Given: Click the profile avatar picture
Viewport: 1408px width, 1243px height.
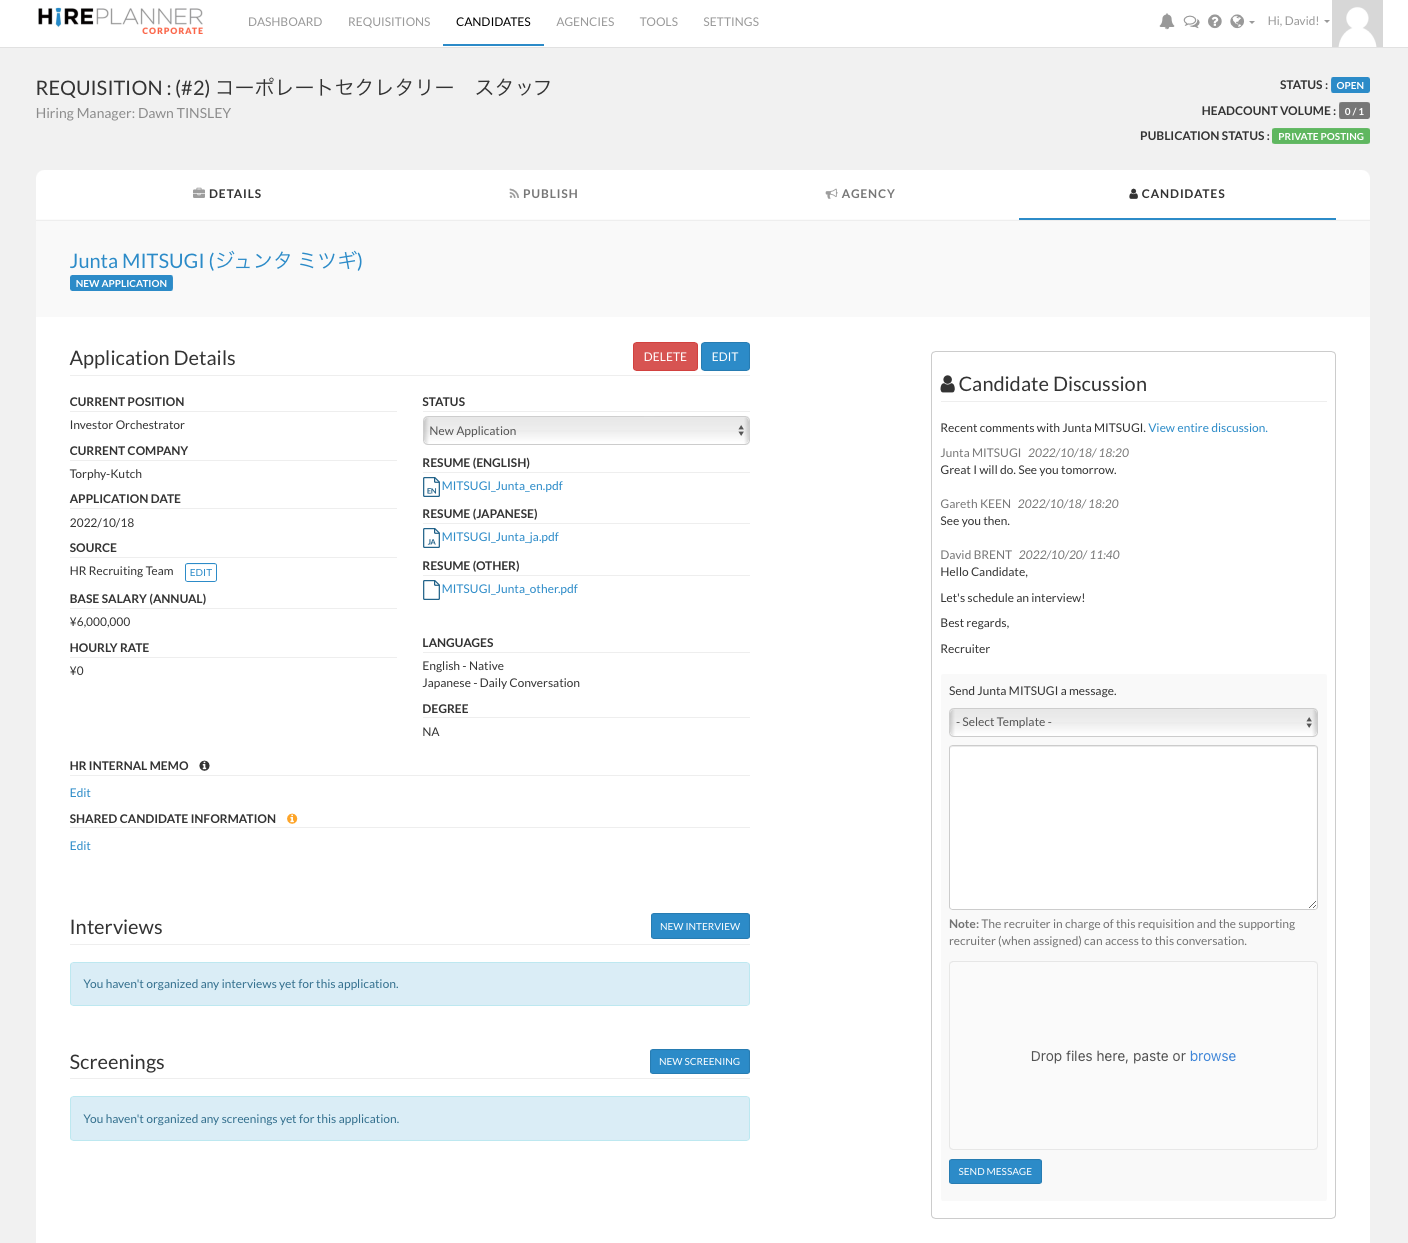Looking at the screenshot, I should [x=1357, y=23].
